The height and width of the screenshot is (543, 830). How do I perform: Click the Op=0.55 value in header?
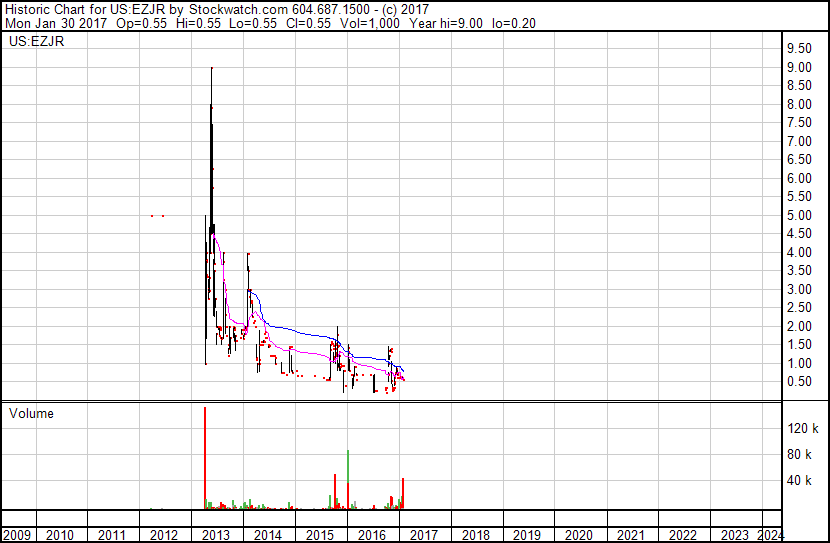[x=142, y=23]
